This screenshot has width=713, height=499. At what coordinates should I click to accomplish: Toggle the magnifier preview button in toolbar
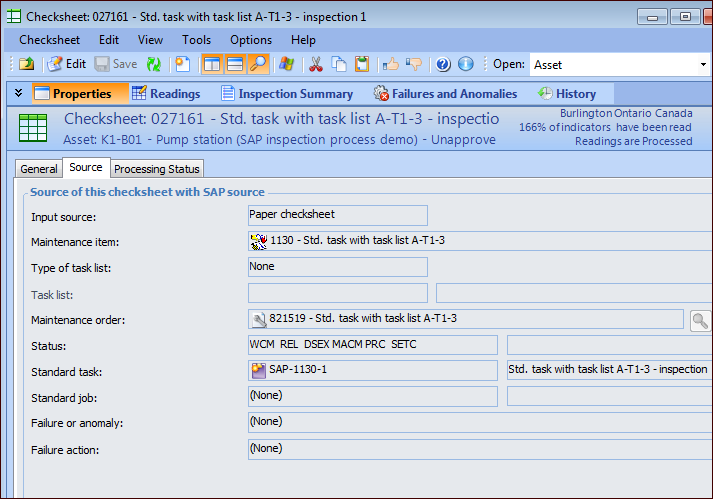[x=259, y=64]
